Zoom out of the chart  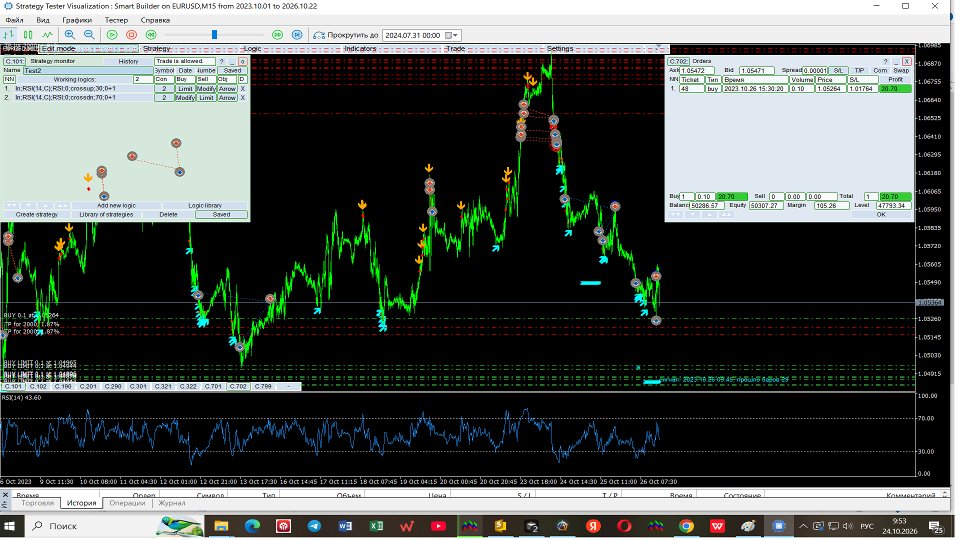pyautogui.click(x=89, y=35)
